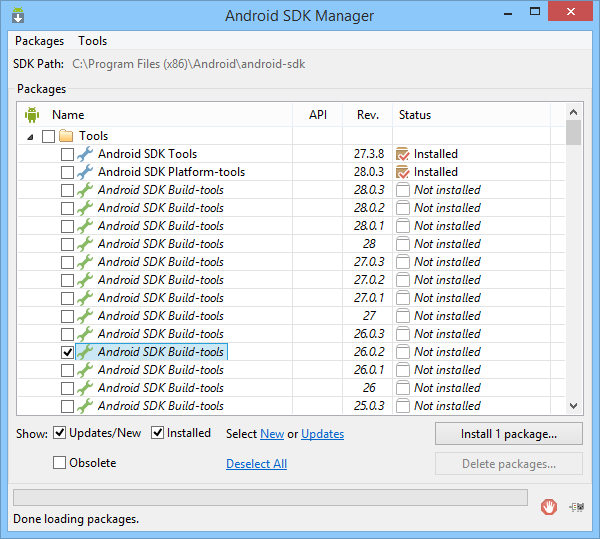This screenshot has height=539, width=600.
Task: Click the red stop hand icon
Action: (549, 507)
